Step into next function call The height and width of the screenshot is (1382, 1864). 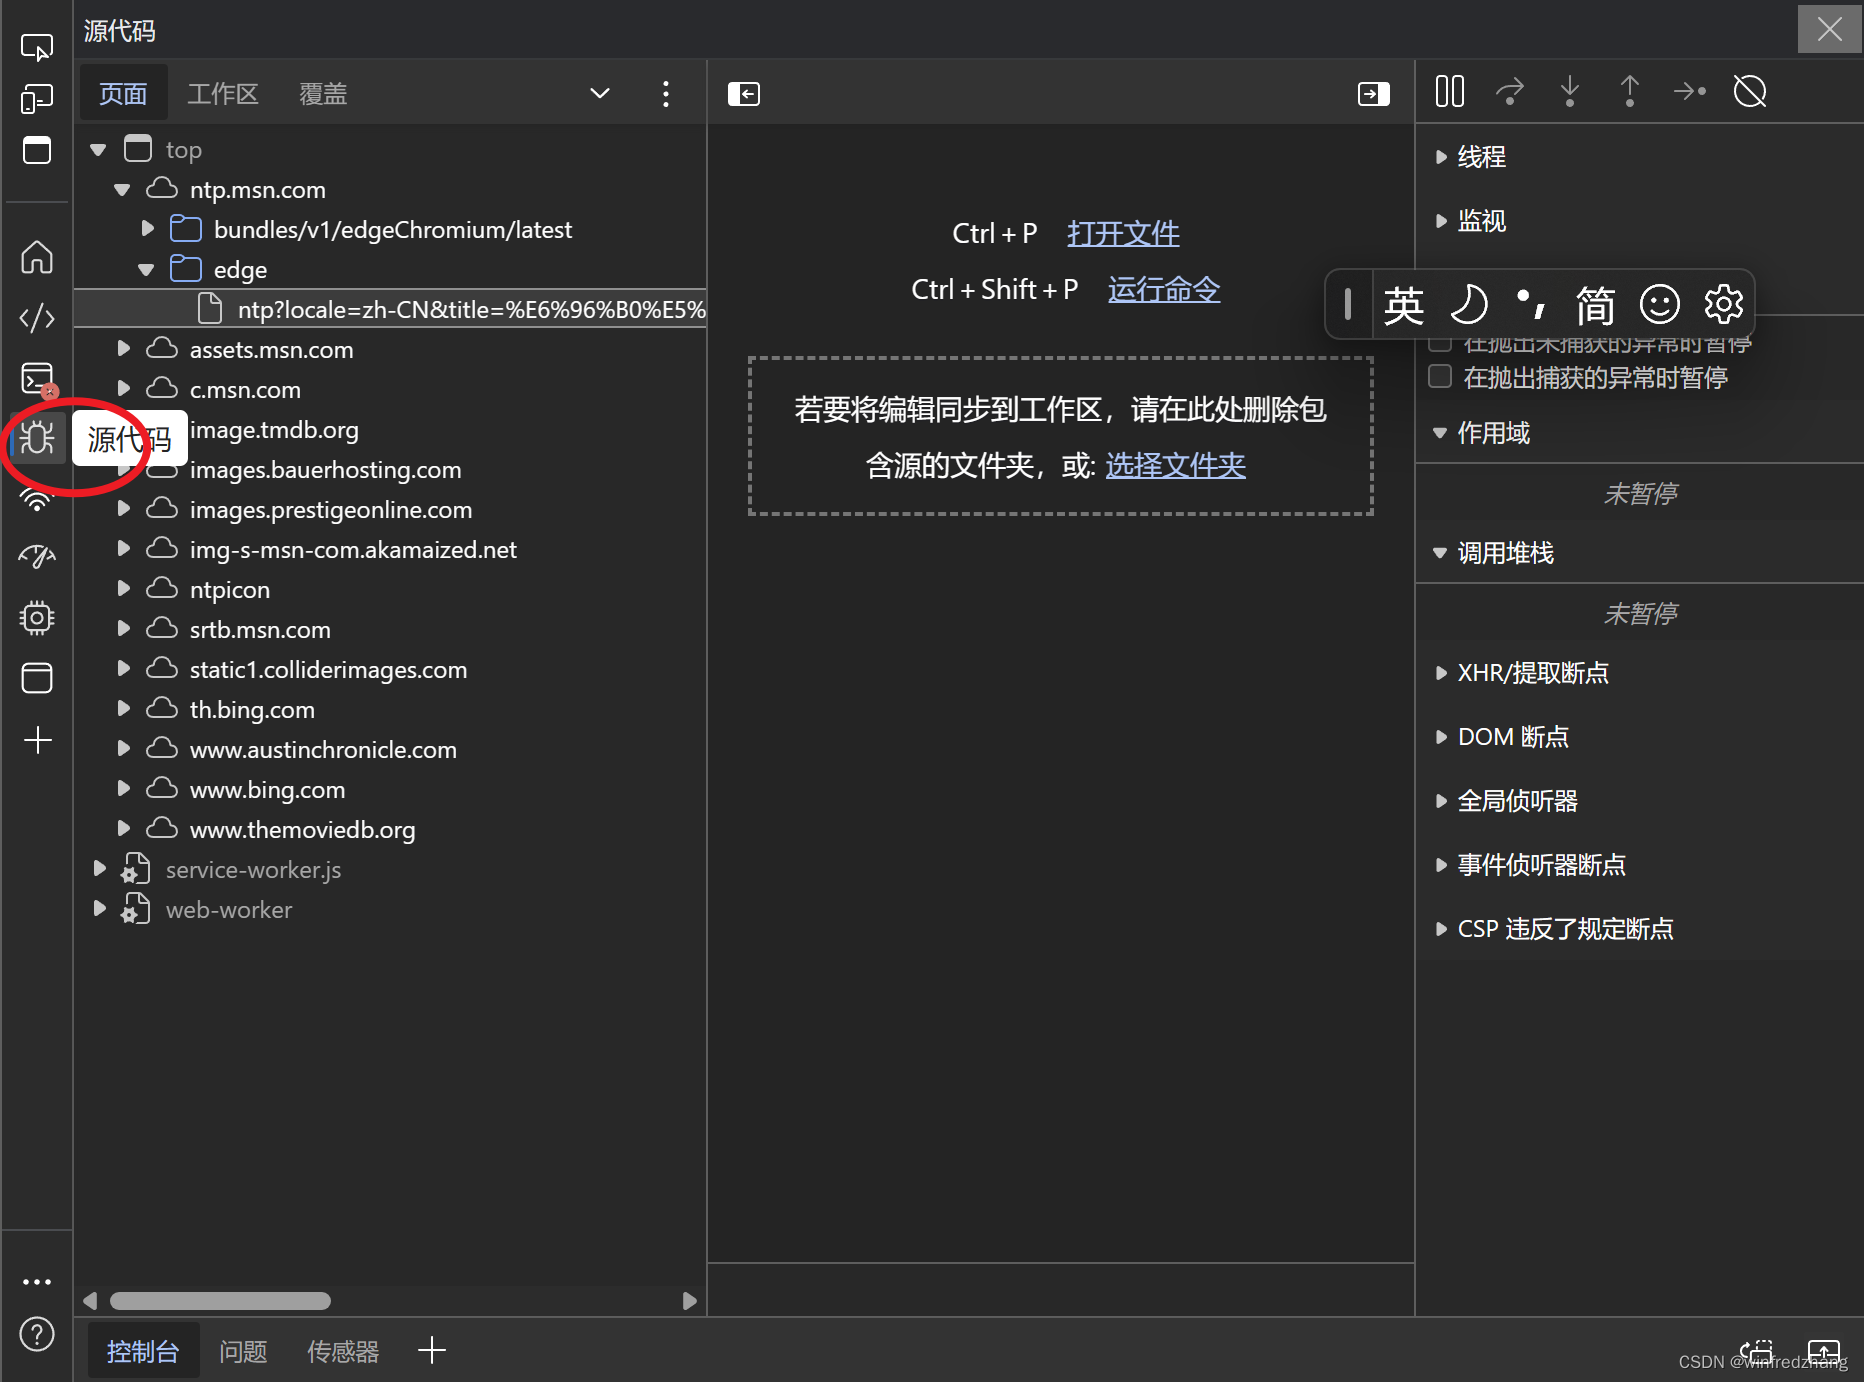1570,91
